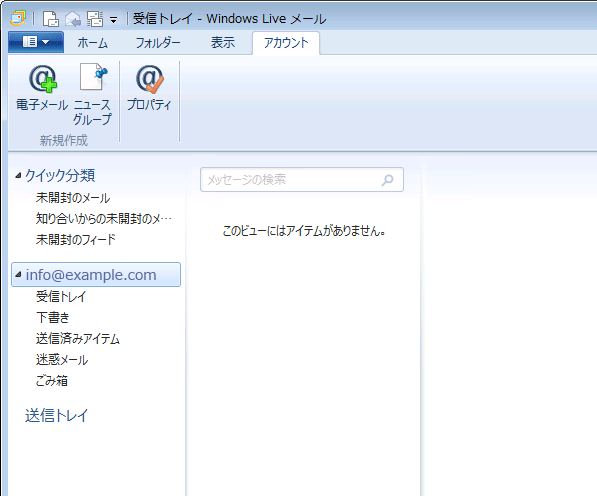Viewport: 597px width, 496px height.
Task: Open the ごみ箱 folder
Action: click(52, 381)
